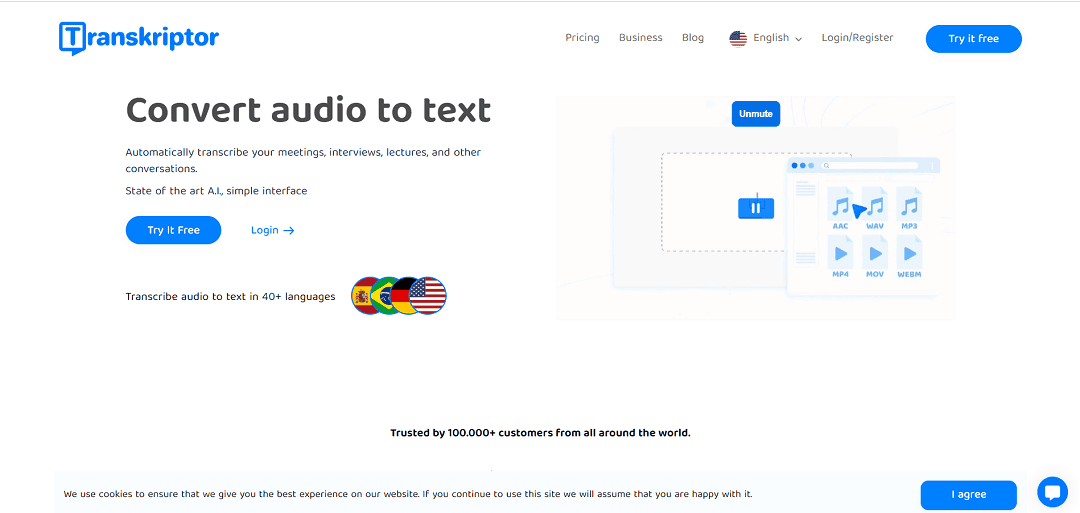Click the hero Try It Free button

tap(174, 230)
